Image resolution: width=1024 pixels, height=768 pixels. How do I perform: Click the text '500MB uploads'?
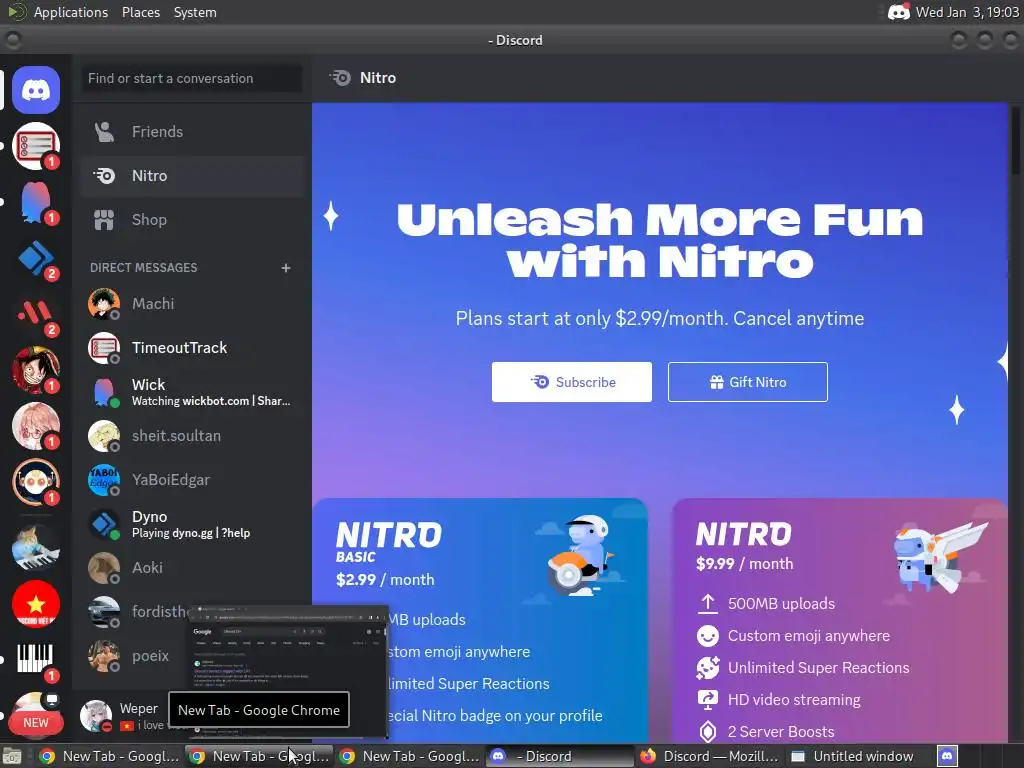(781, 603)
